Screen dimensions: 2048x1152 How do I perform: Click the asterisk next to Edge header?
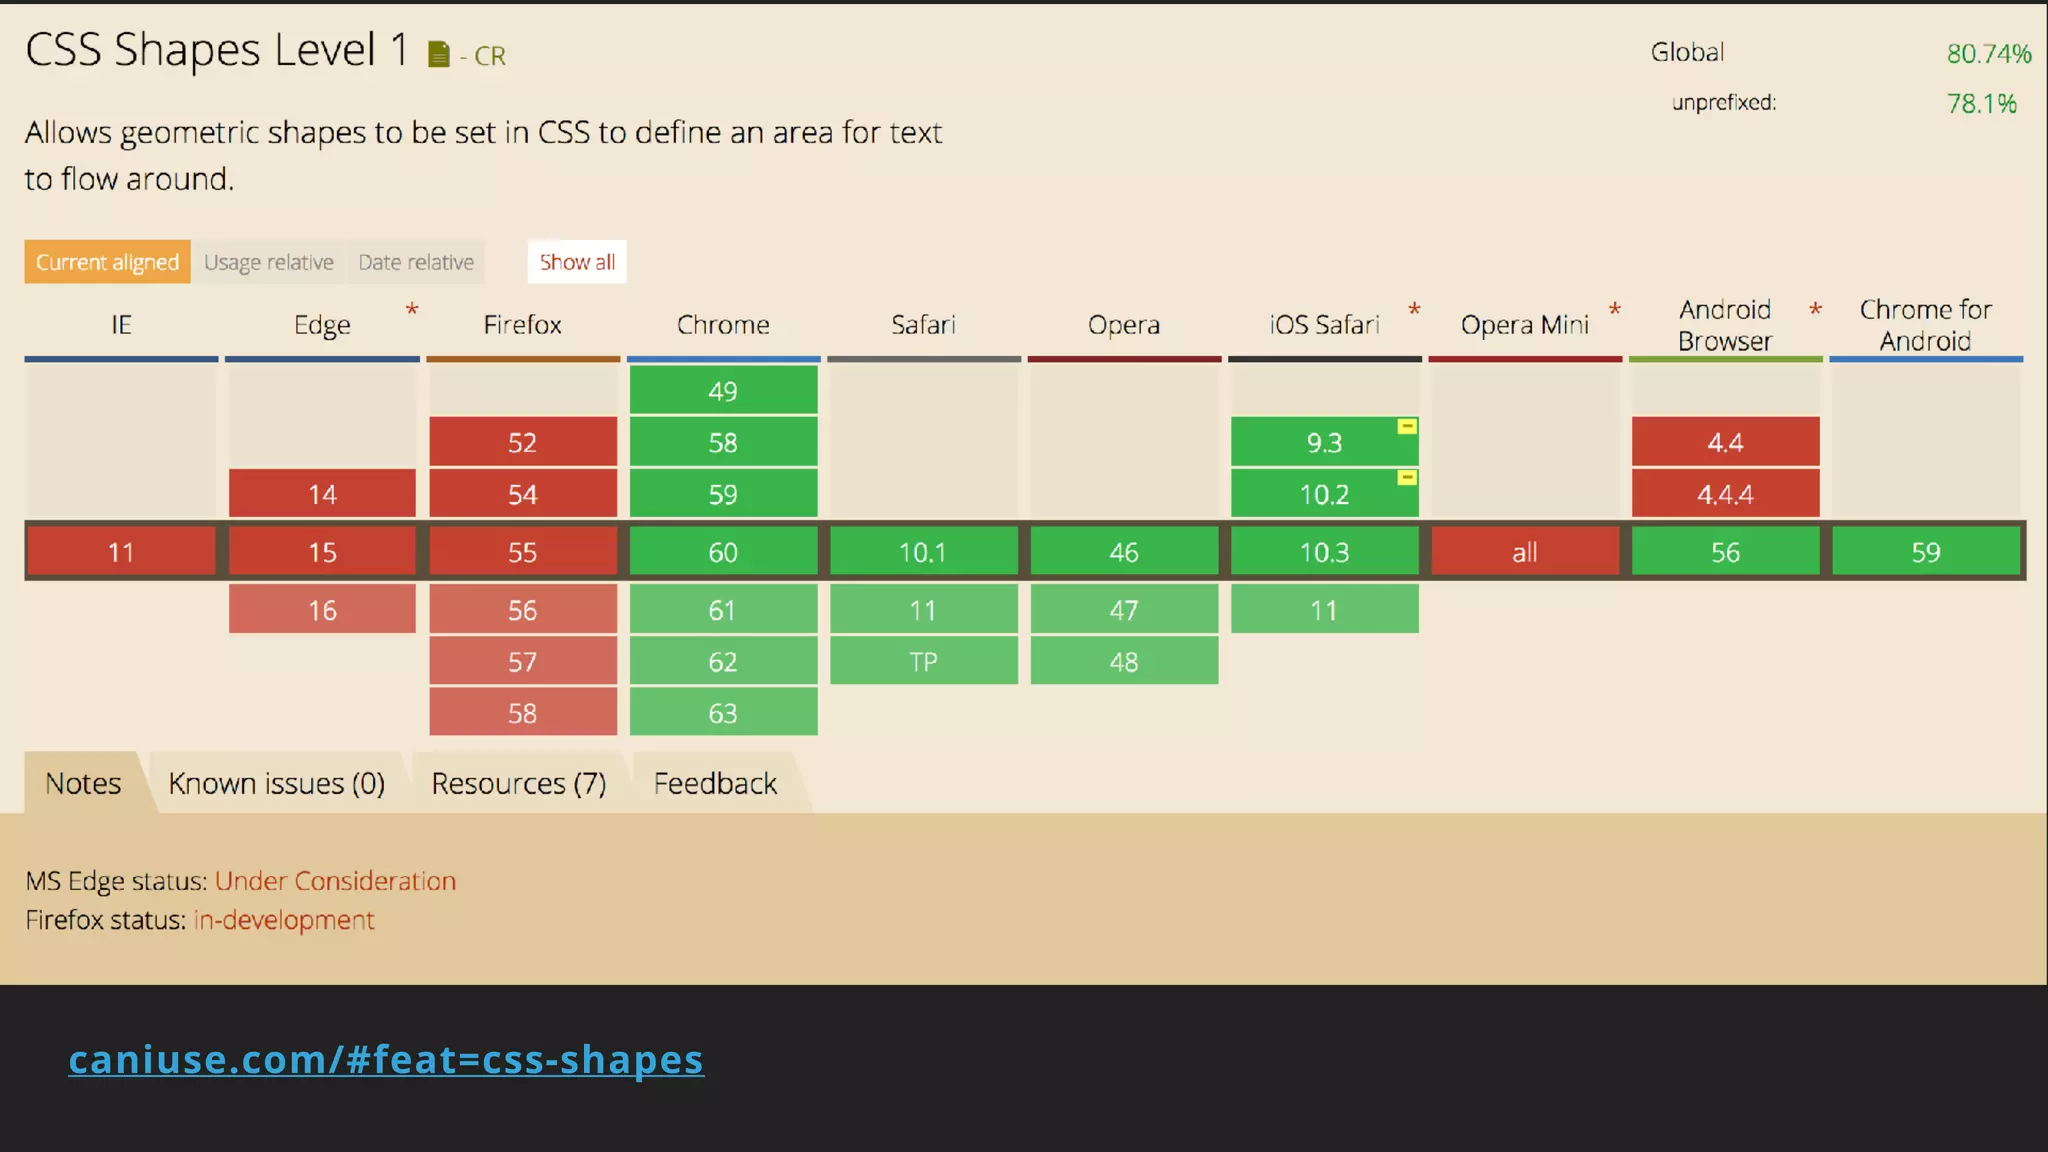tap(411, 310)
